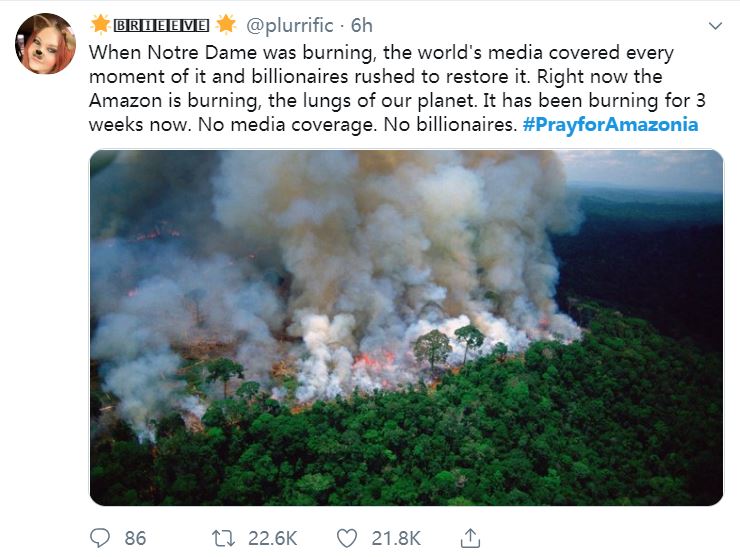Retweet this Amazon fire tweet
The width and height of the screenshot is (740, 557).
[x=223, y=538]
